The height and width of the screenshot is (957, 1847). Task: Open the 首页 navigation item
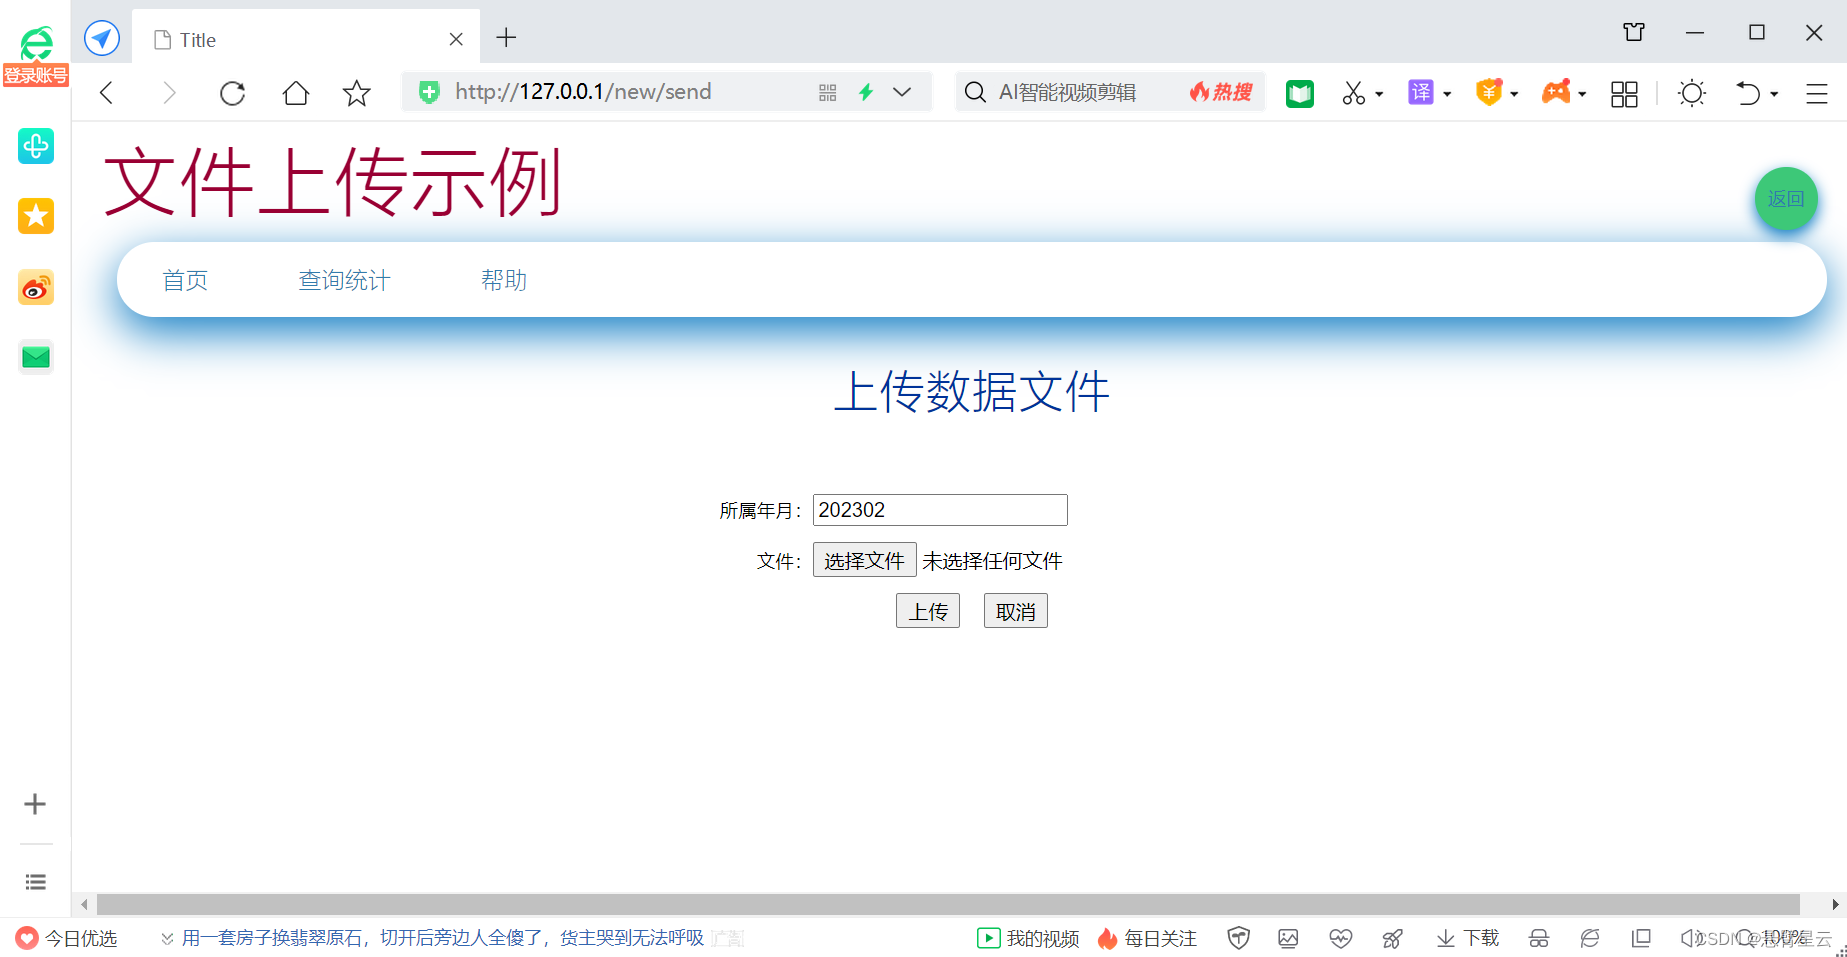click(x=185, y=280)
